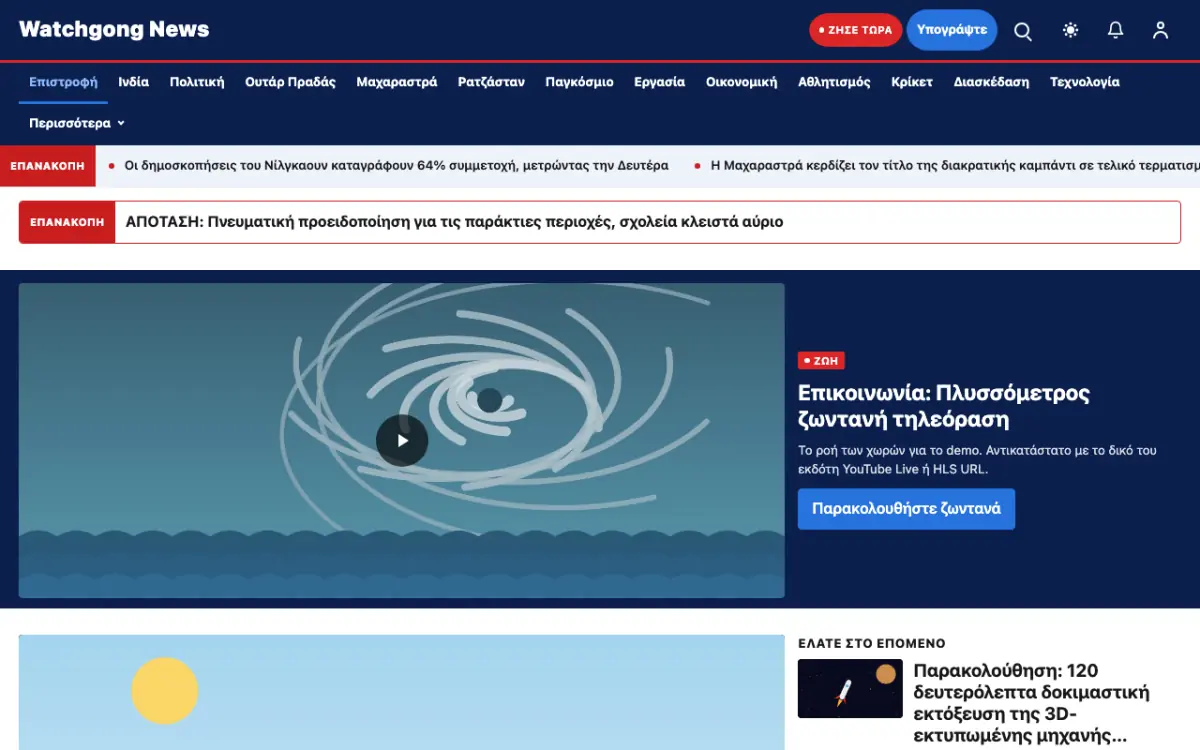Click the Υπογράψτε subscribe button
This screenshot has height=750, width=1200.
pos(952,30)
